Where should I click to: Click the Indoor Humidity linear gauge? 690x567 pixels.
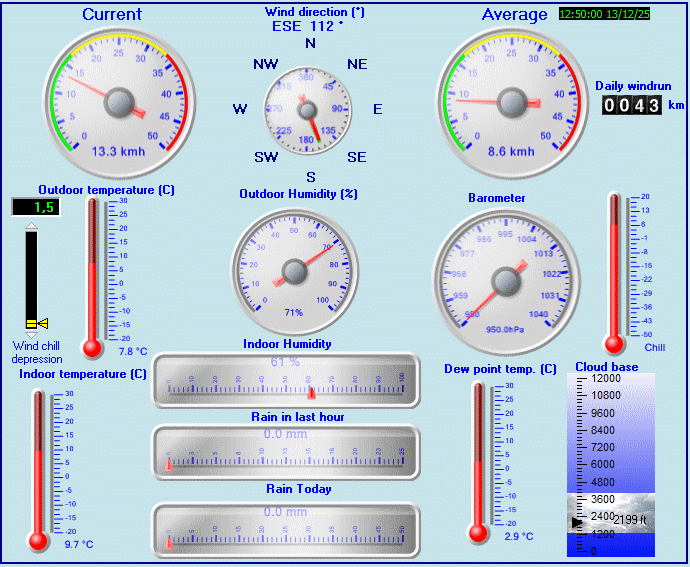click(286, 381)
